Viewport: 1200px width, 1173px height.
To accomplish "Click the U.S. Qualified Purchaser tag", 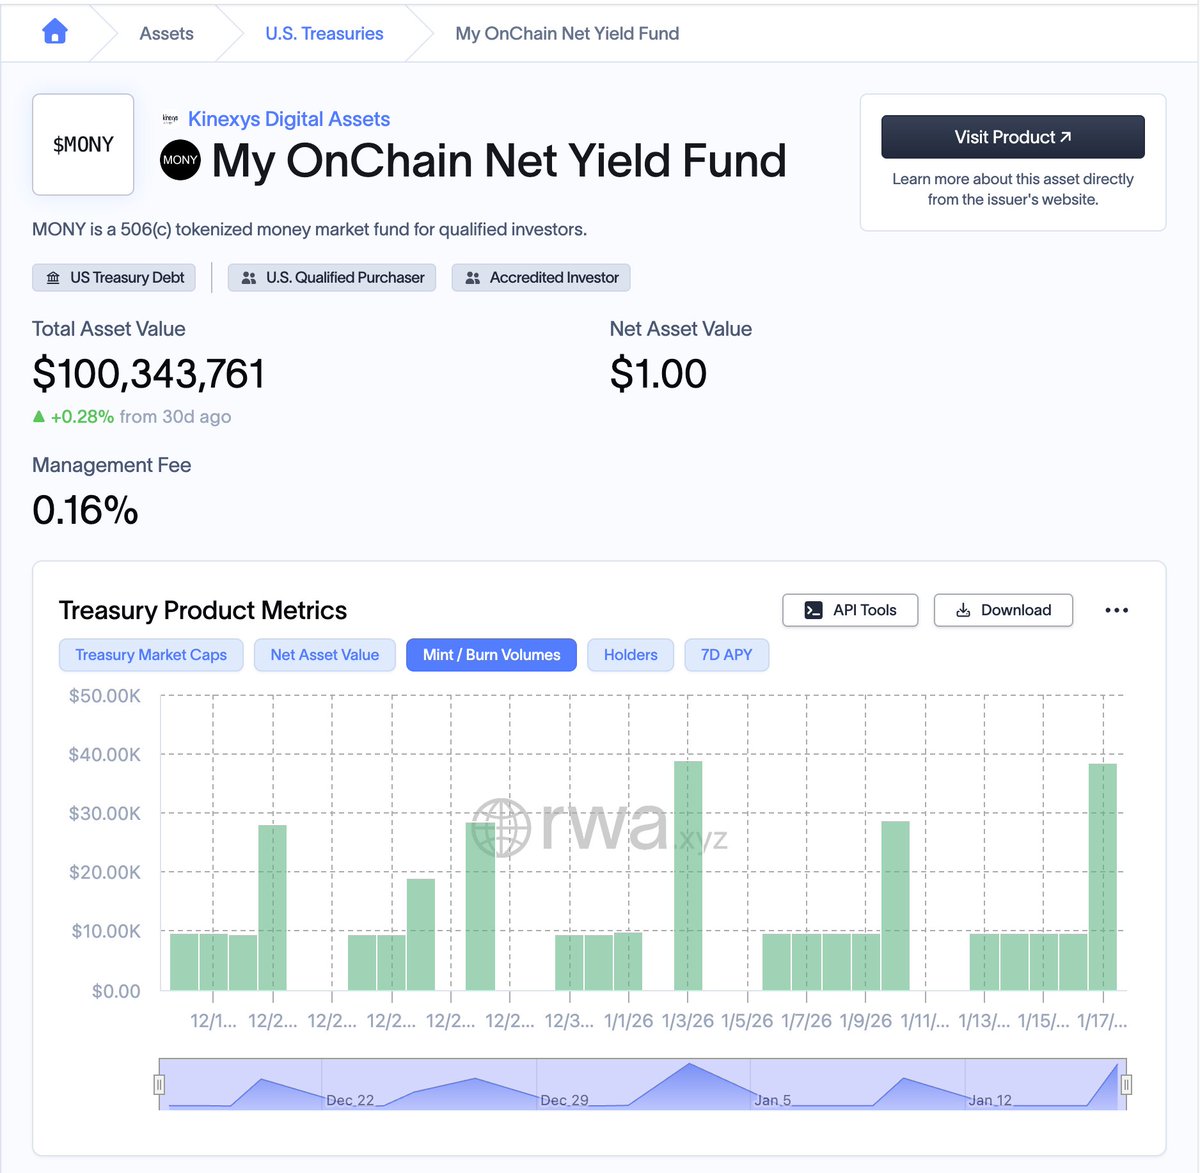I will click(x=332, y=277).
